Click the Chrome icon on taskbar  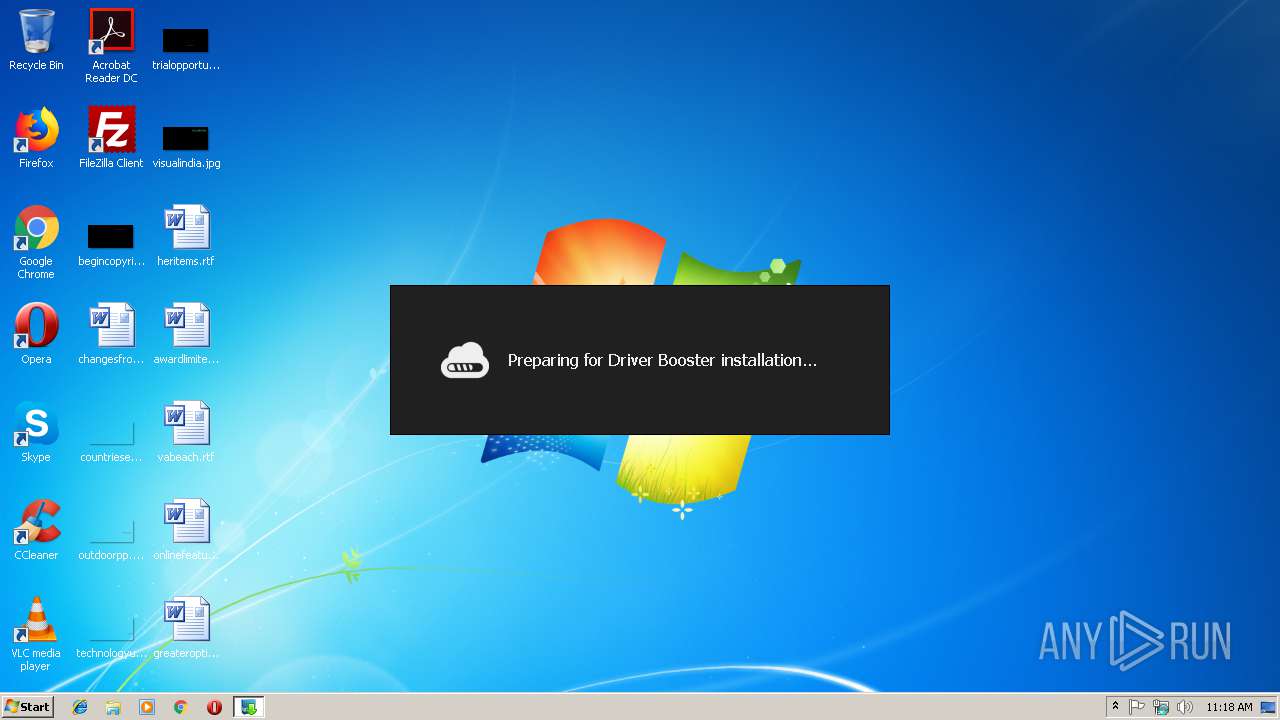181,707
